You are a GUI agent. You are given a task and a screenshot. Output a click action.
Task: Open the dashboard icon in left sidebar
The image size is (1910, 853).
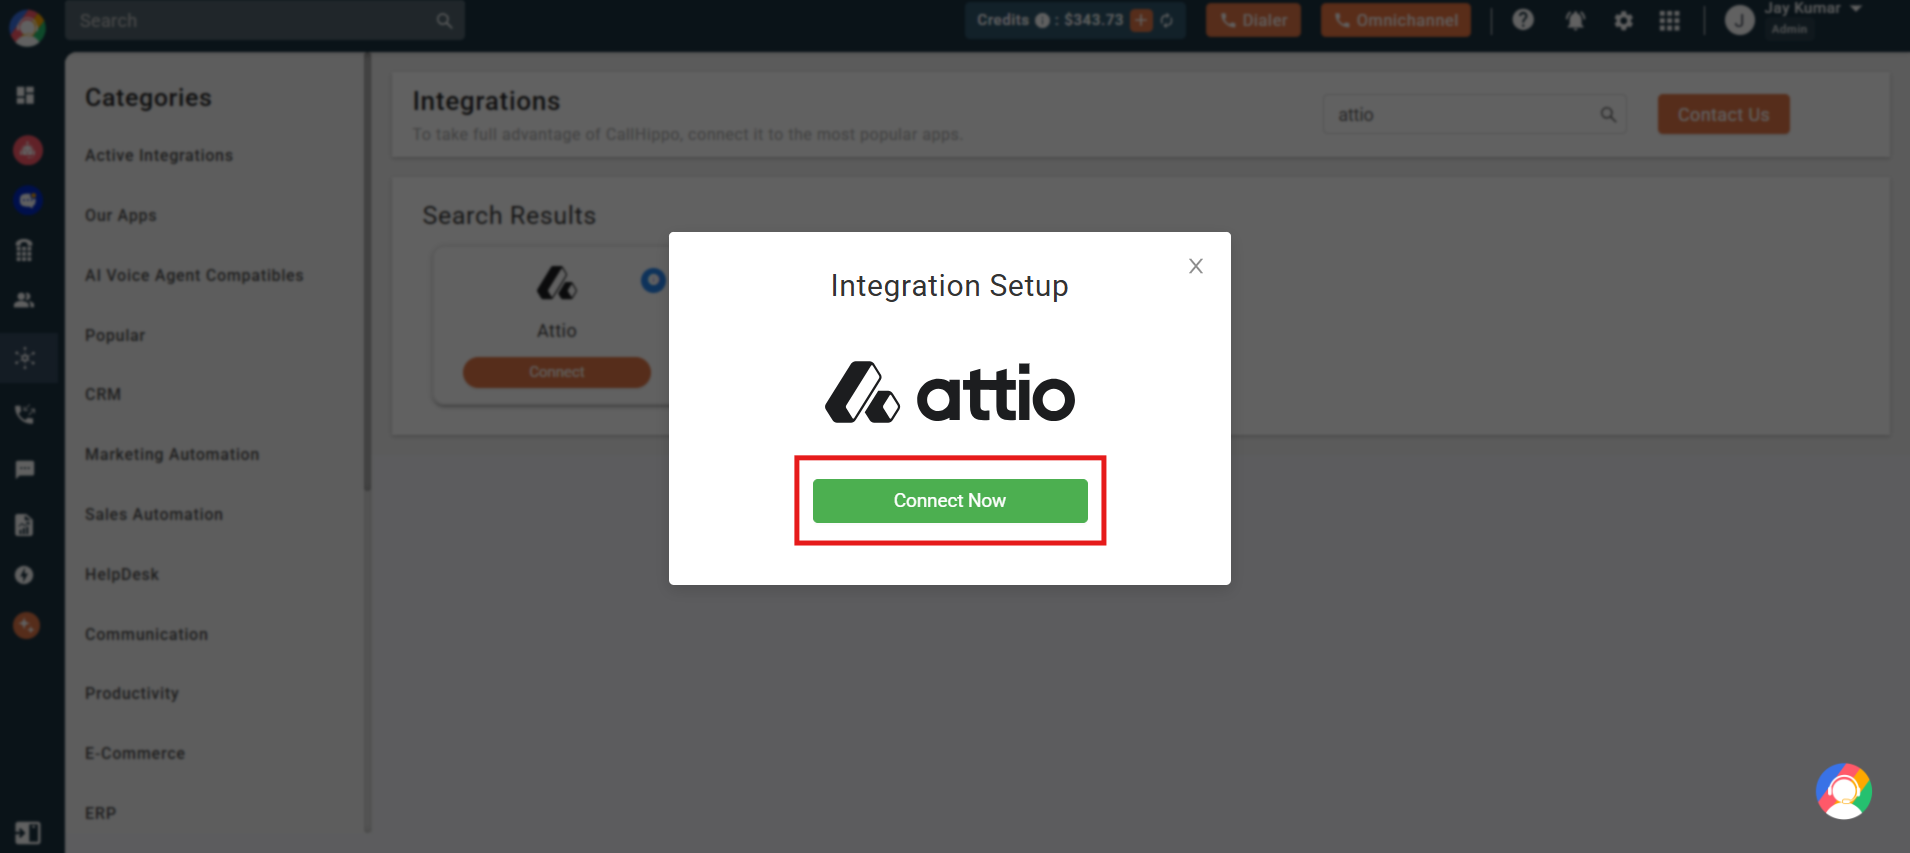click(26, 95)
